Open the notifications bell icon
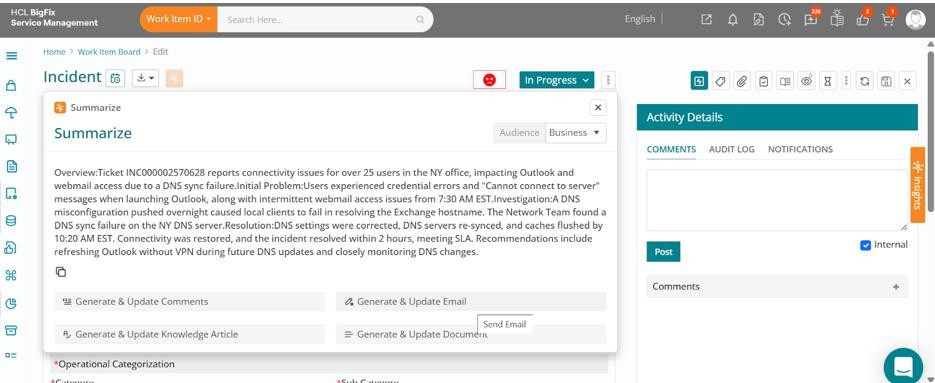 coord(733,20)
